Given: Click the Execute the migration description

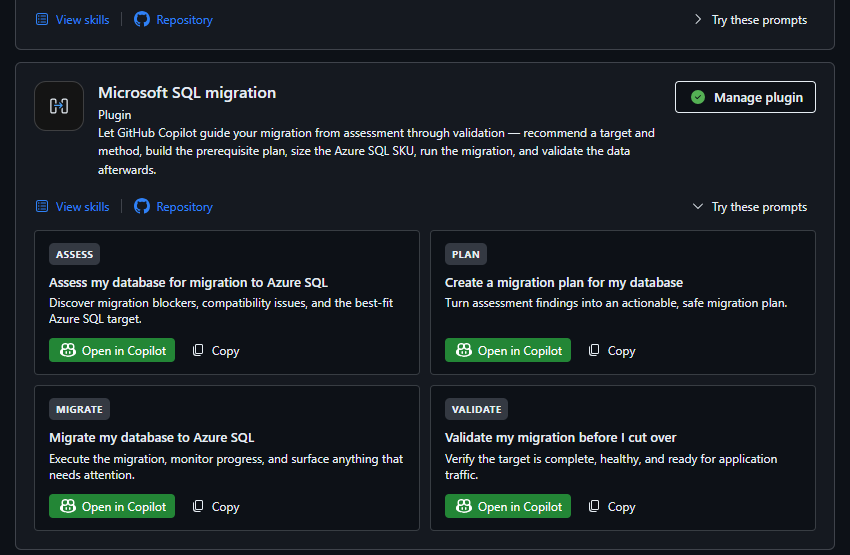Looking at the screenshot, I should [x=226, y=467].
